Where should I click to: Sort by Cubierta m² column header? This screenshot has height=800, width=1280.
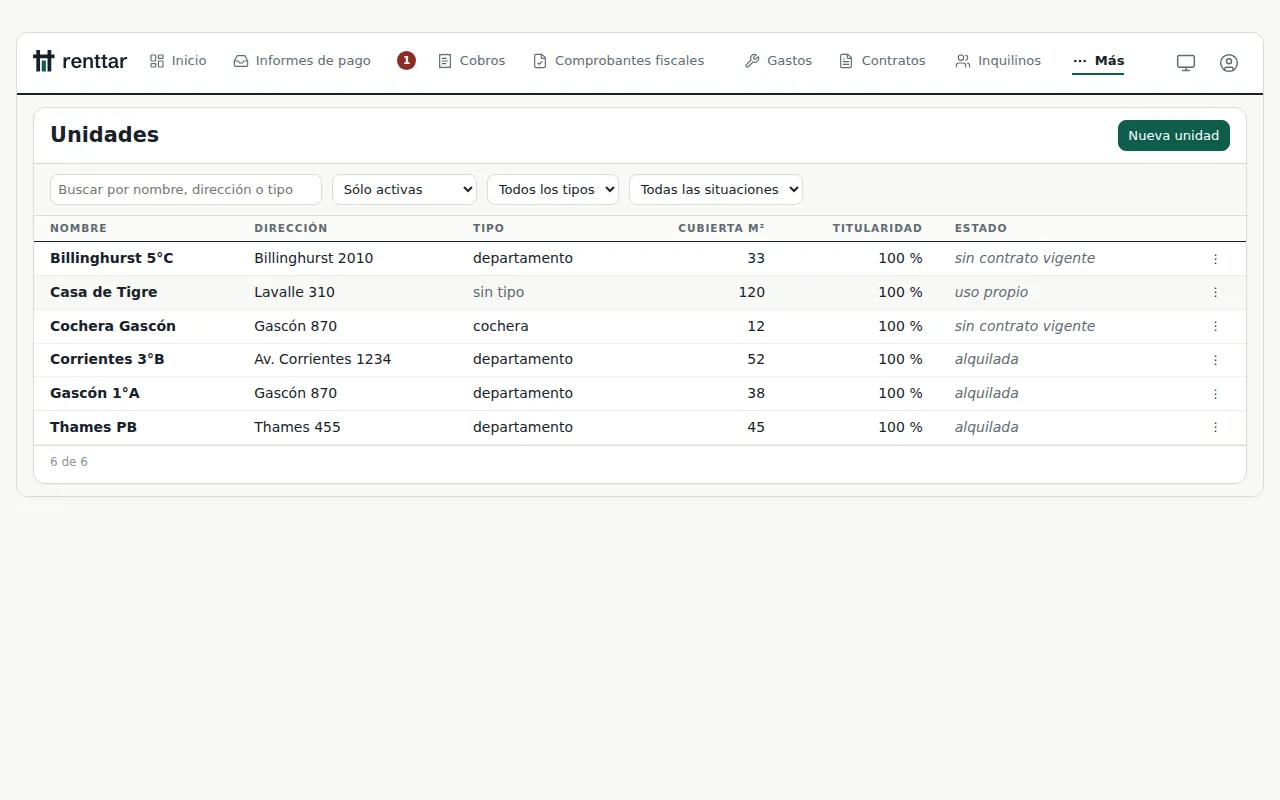[x=721, y=229]
